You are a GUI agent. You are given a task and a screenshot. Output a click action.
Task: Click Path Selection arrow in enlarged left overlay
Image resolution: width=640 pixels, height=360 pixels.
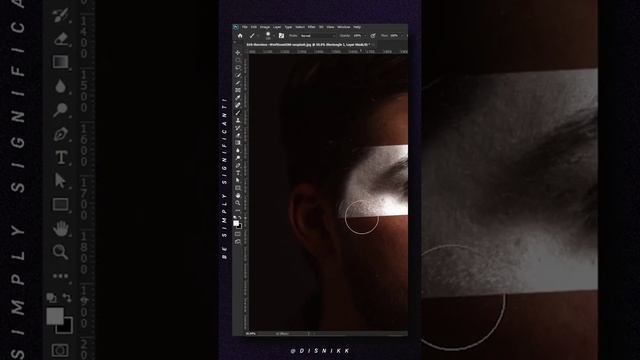(60, 180)
